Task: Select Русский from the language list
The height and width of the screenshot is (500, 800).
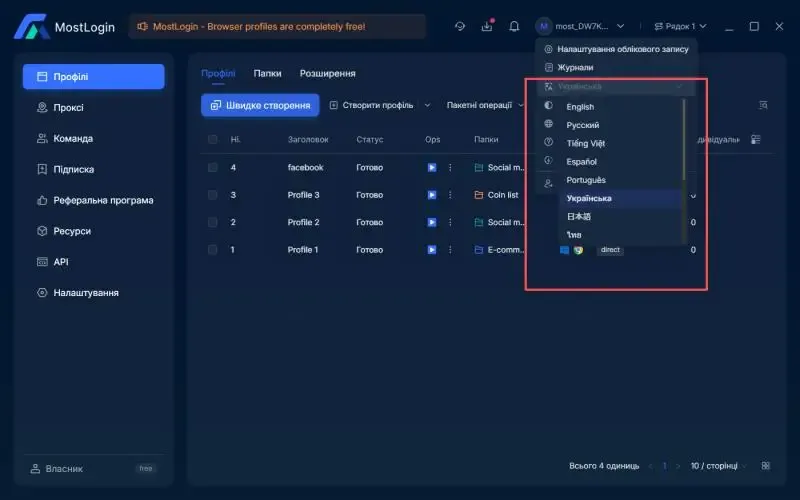Action: click(583, 125)
